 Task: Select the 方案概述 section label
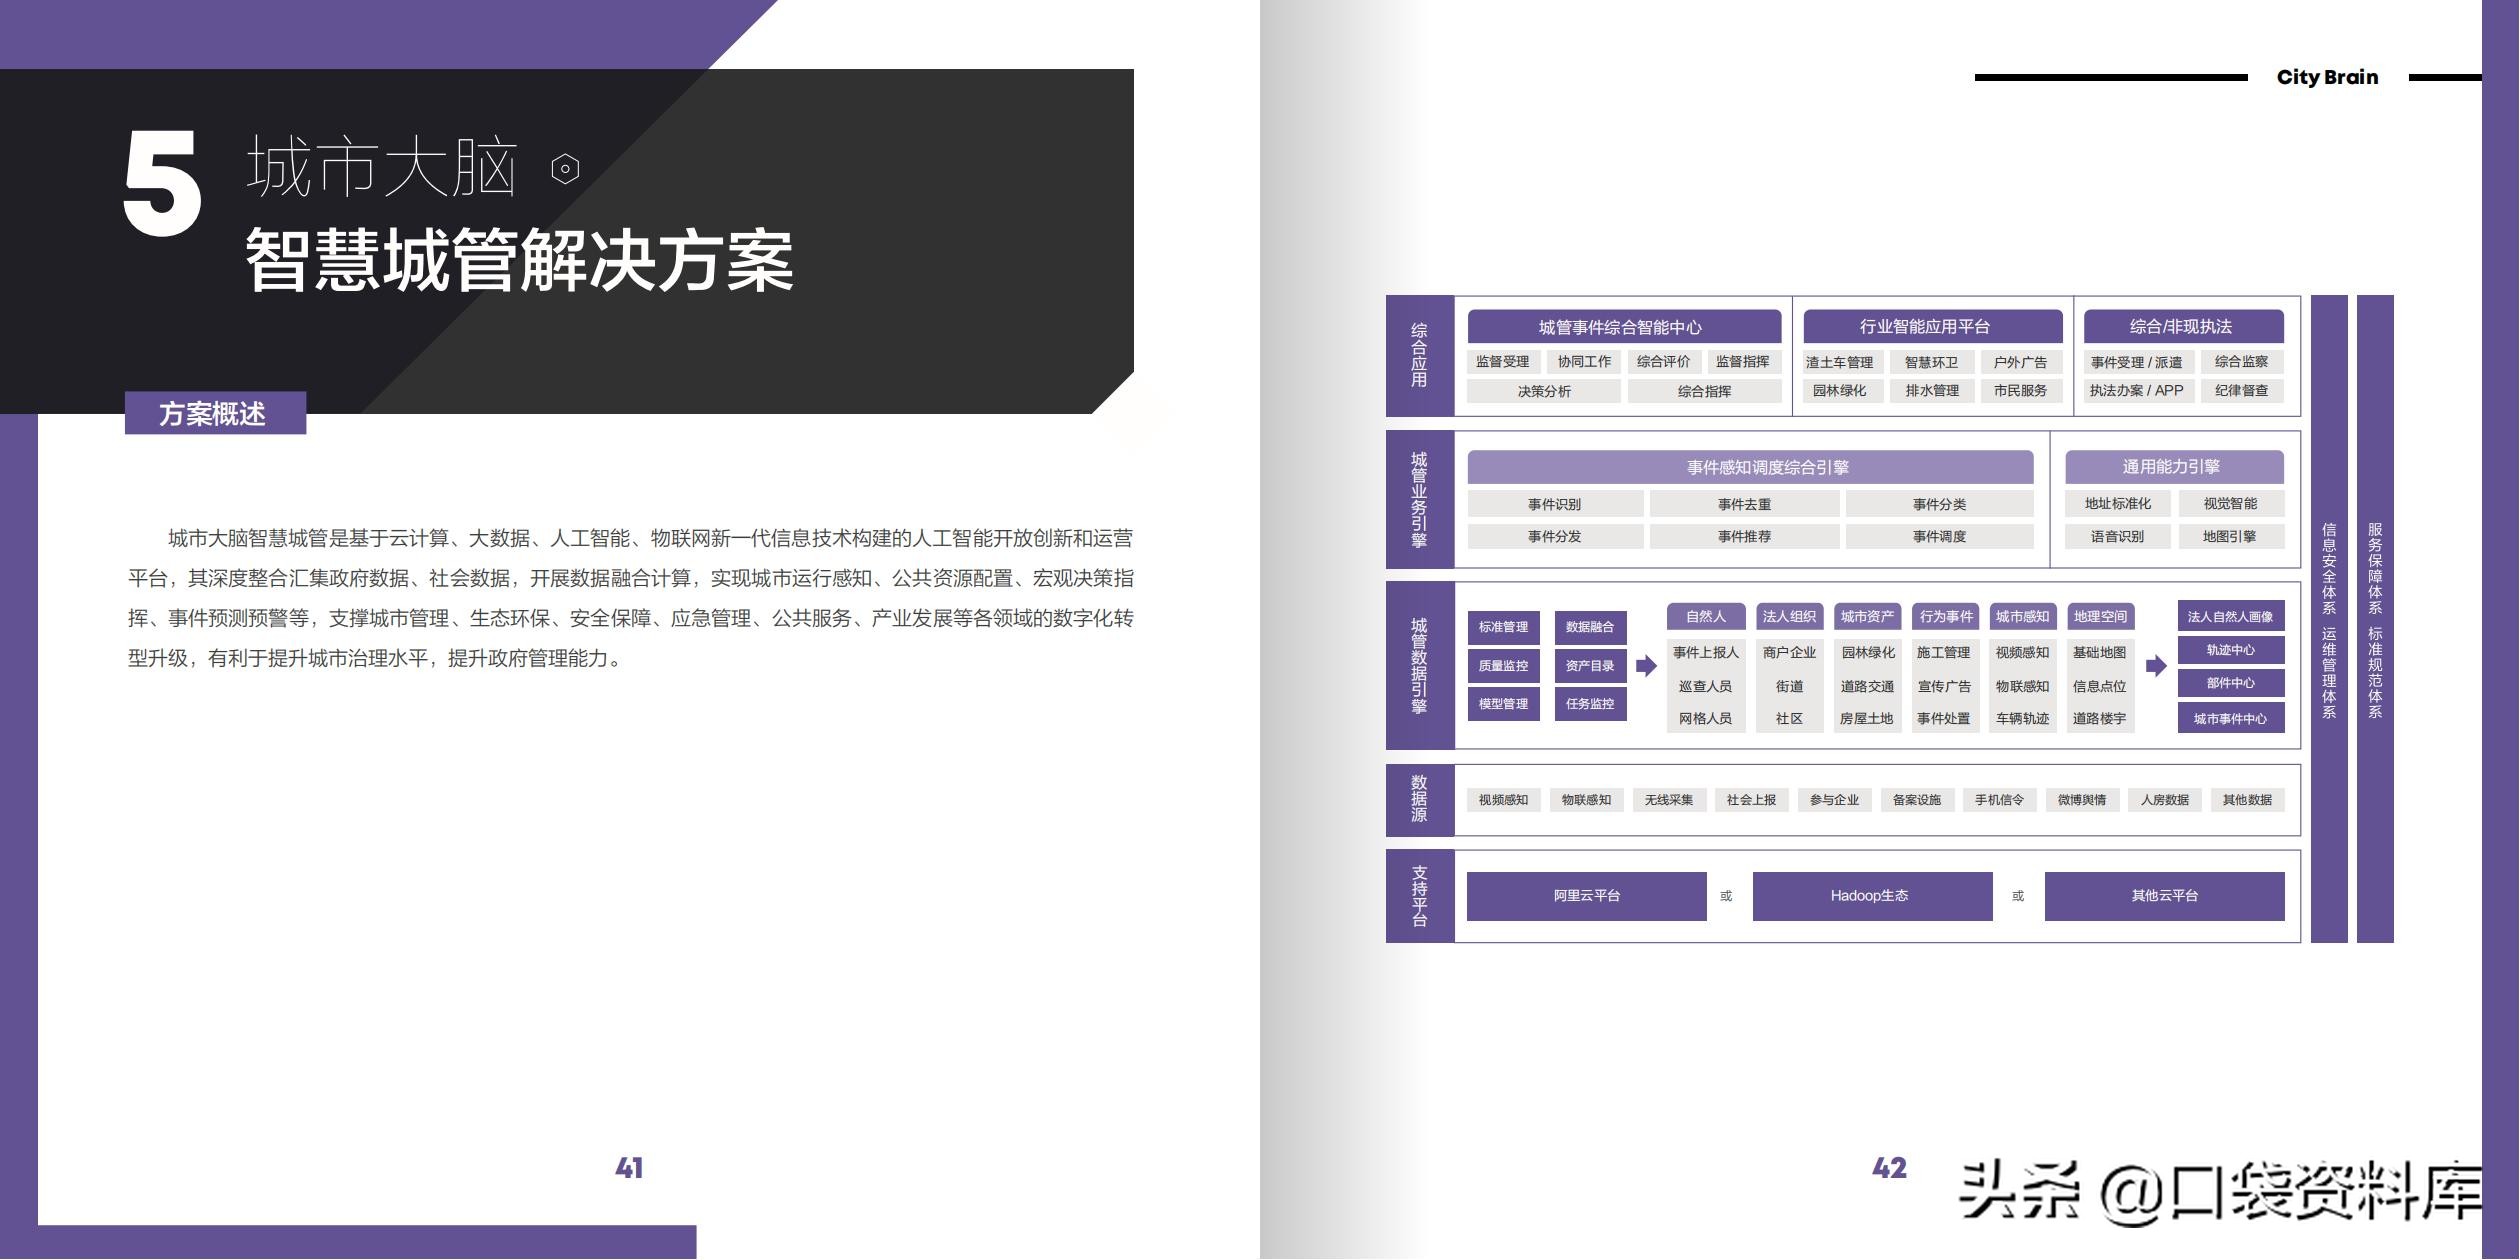point(215,413)
